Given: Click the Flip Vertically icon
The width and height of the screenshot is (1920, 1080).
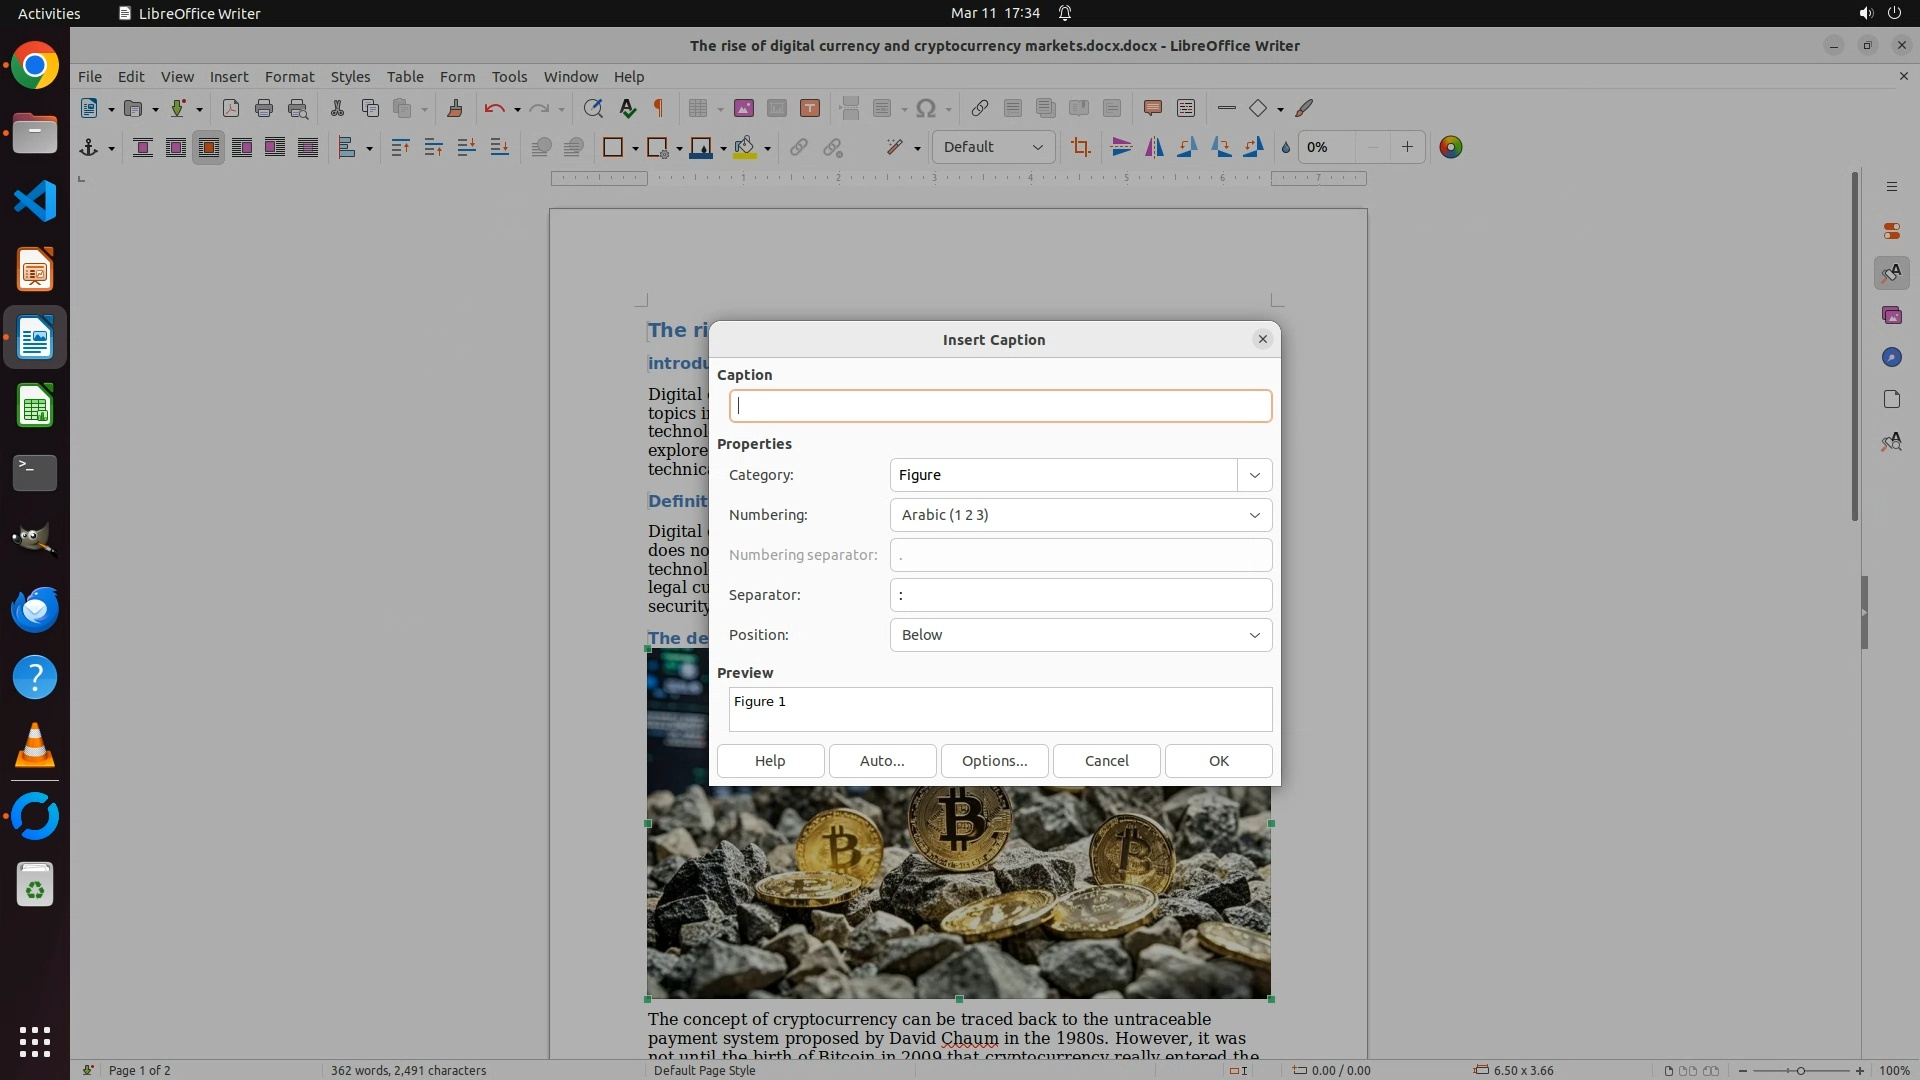Looking at the screenshot, I should point(1121,147).
